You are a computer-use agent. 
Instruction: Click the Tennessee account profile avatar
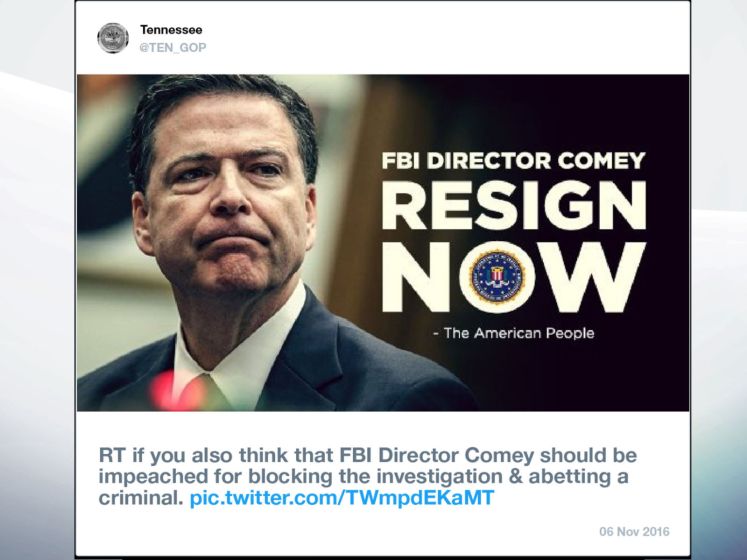tap(113, 38)
